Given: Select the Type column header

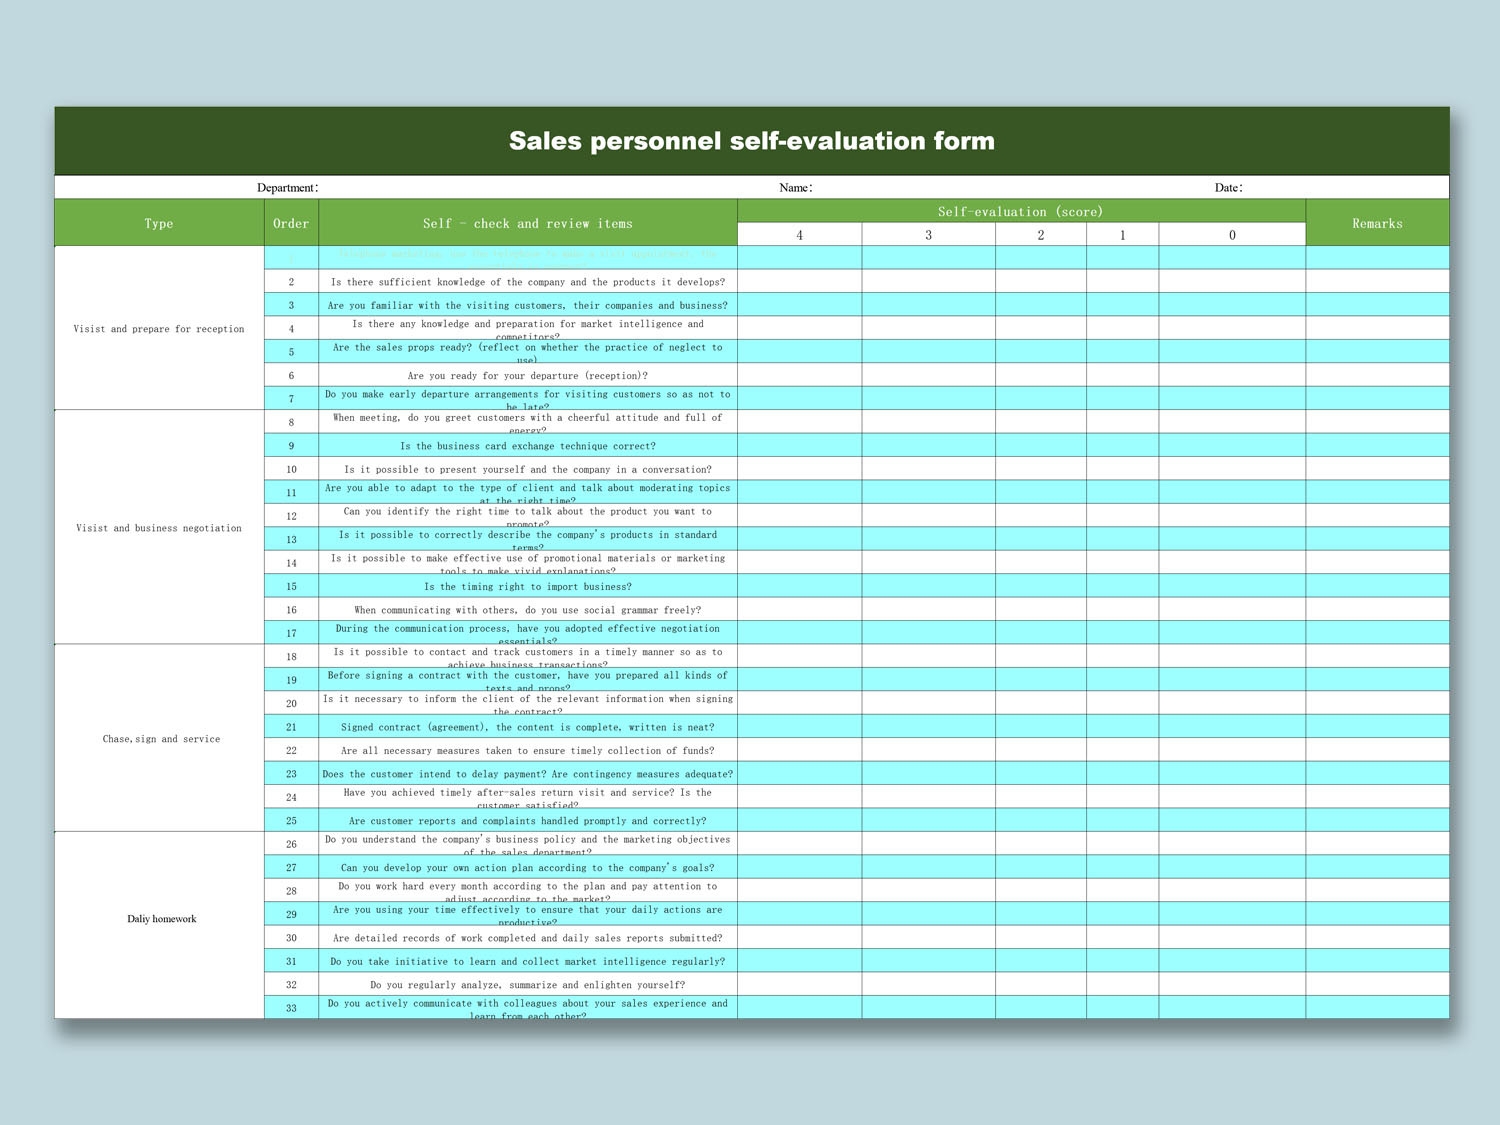Looking at the screenshot, I should coord(158,223).
